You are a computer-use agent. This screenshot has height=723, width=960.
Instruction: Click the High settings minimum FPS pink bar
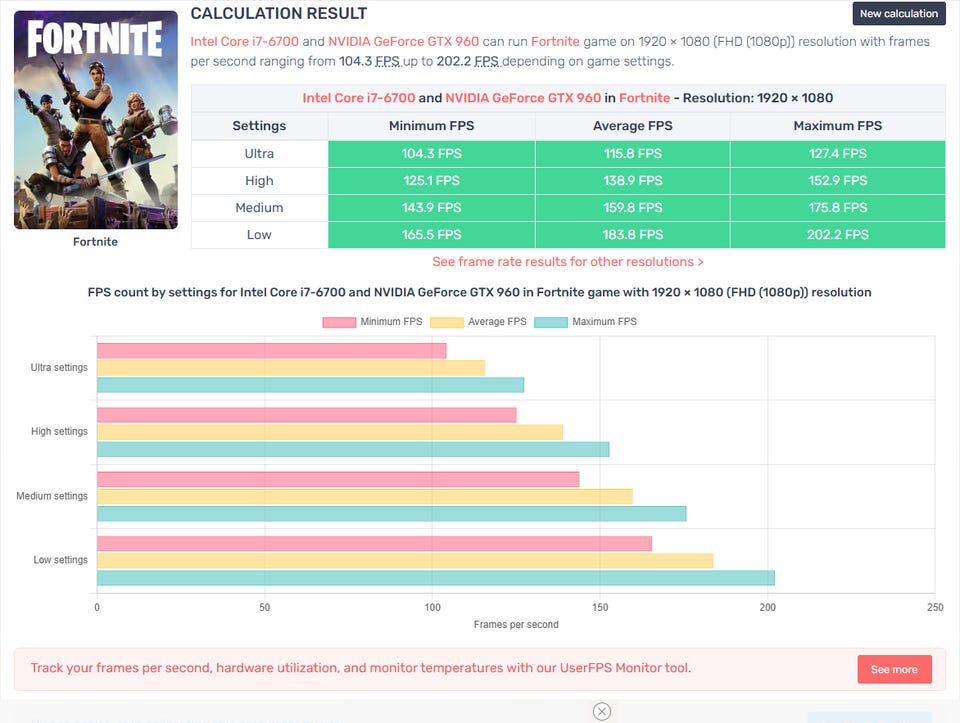307,415
